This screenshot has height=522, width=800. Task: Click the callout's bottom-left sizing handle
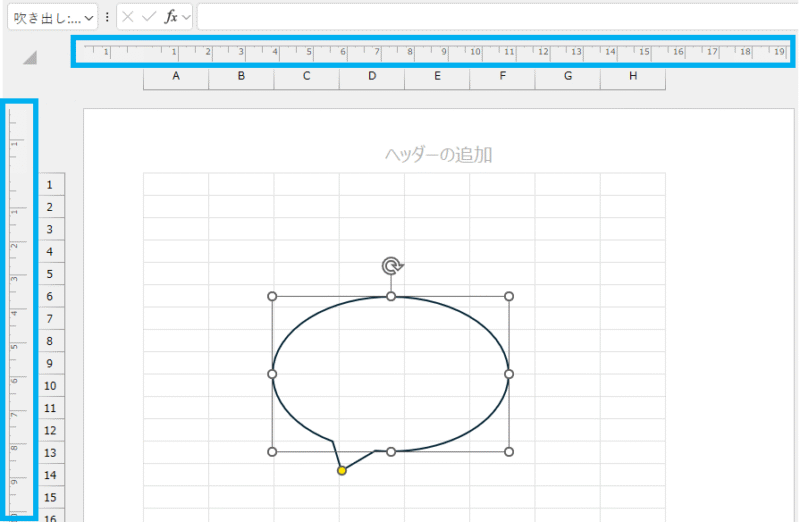pyautogui.click(x=272, y=452)
